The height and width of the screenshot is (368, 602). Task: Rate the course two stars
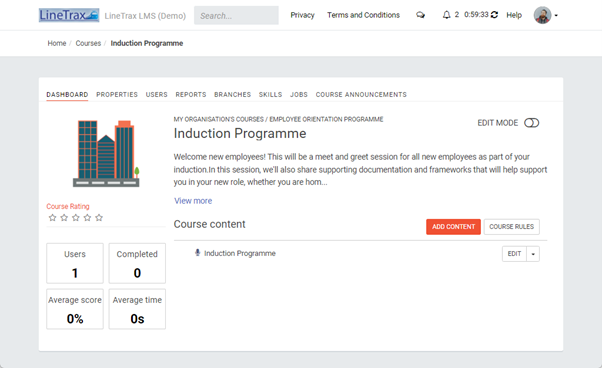tap(64, 218)
